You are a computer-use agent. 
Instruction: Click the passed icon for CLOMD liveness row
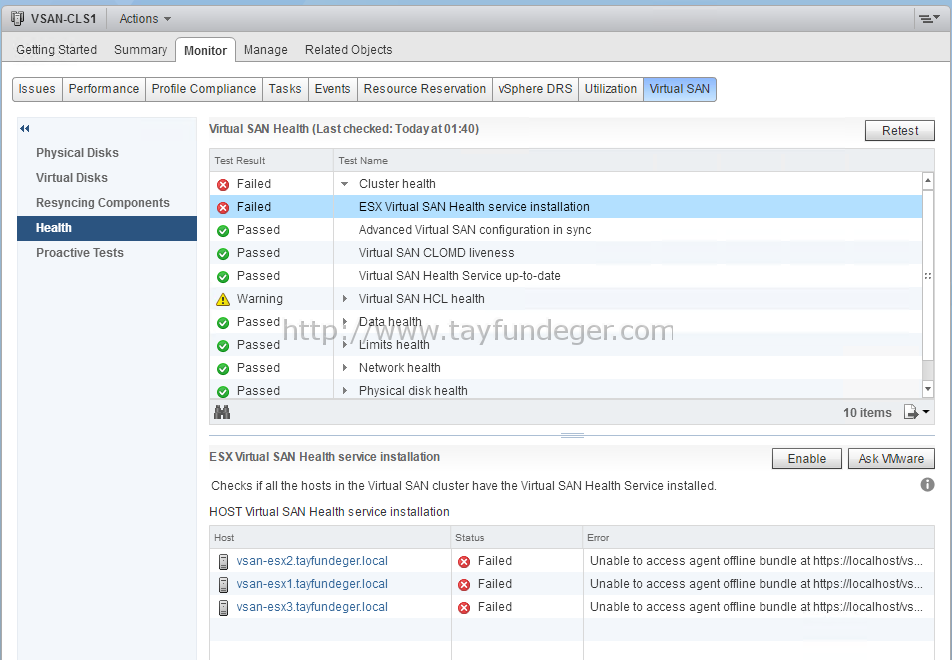[x=223, y=254]
